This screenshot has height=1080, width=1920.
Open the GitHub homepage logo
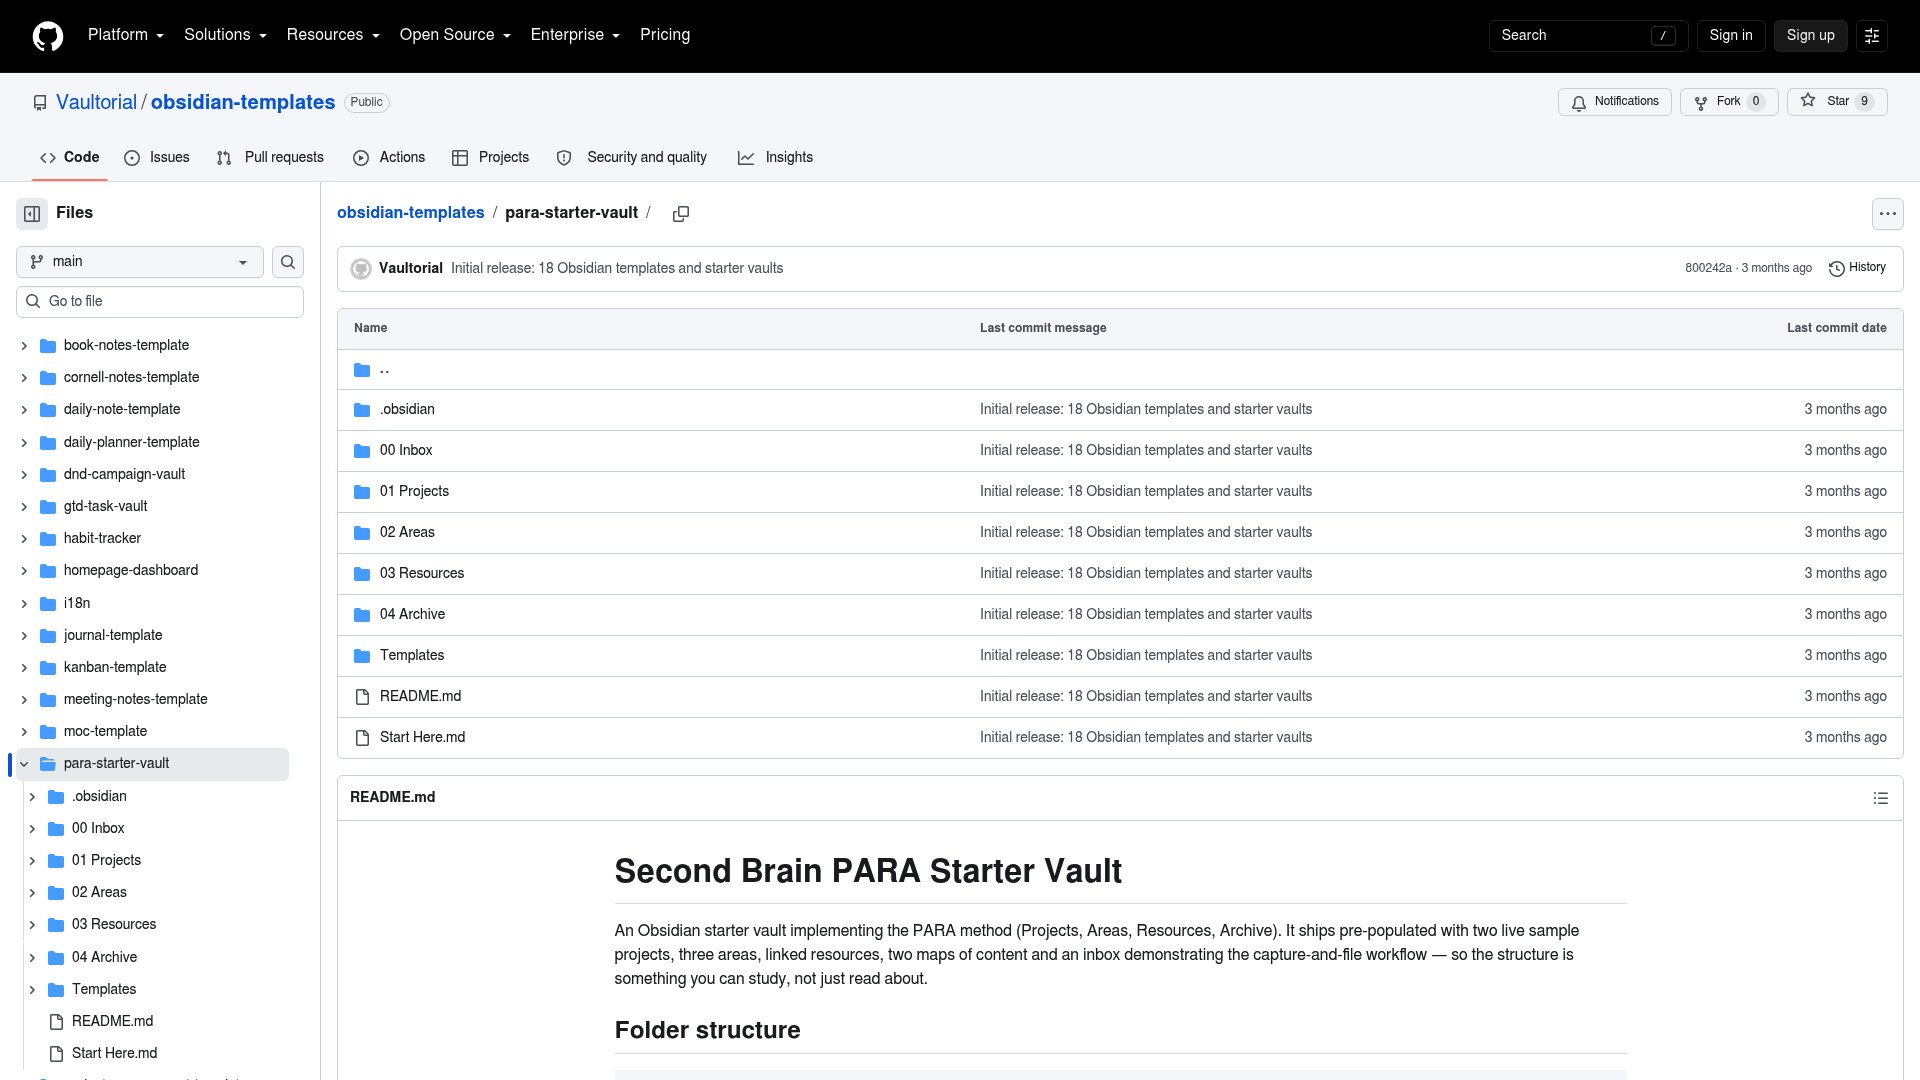48,36
